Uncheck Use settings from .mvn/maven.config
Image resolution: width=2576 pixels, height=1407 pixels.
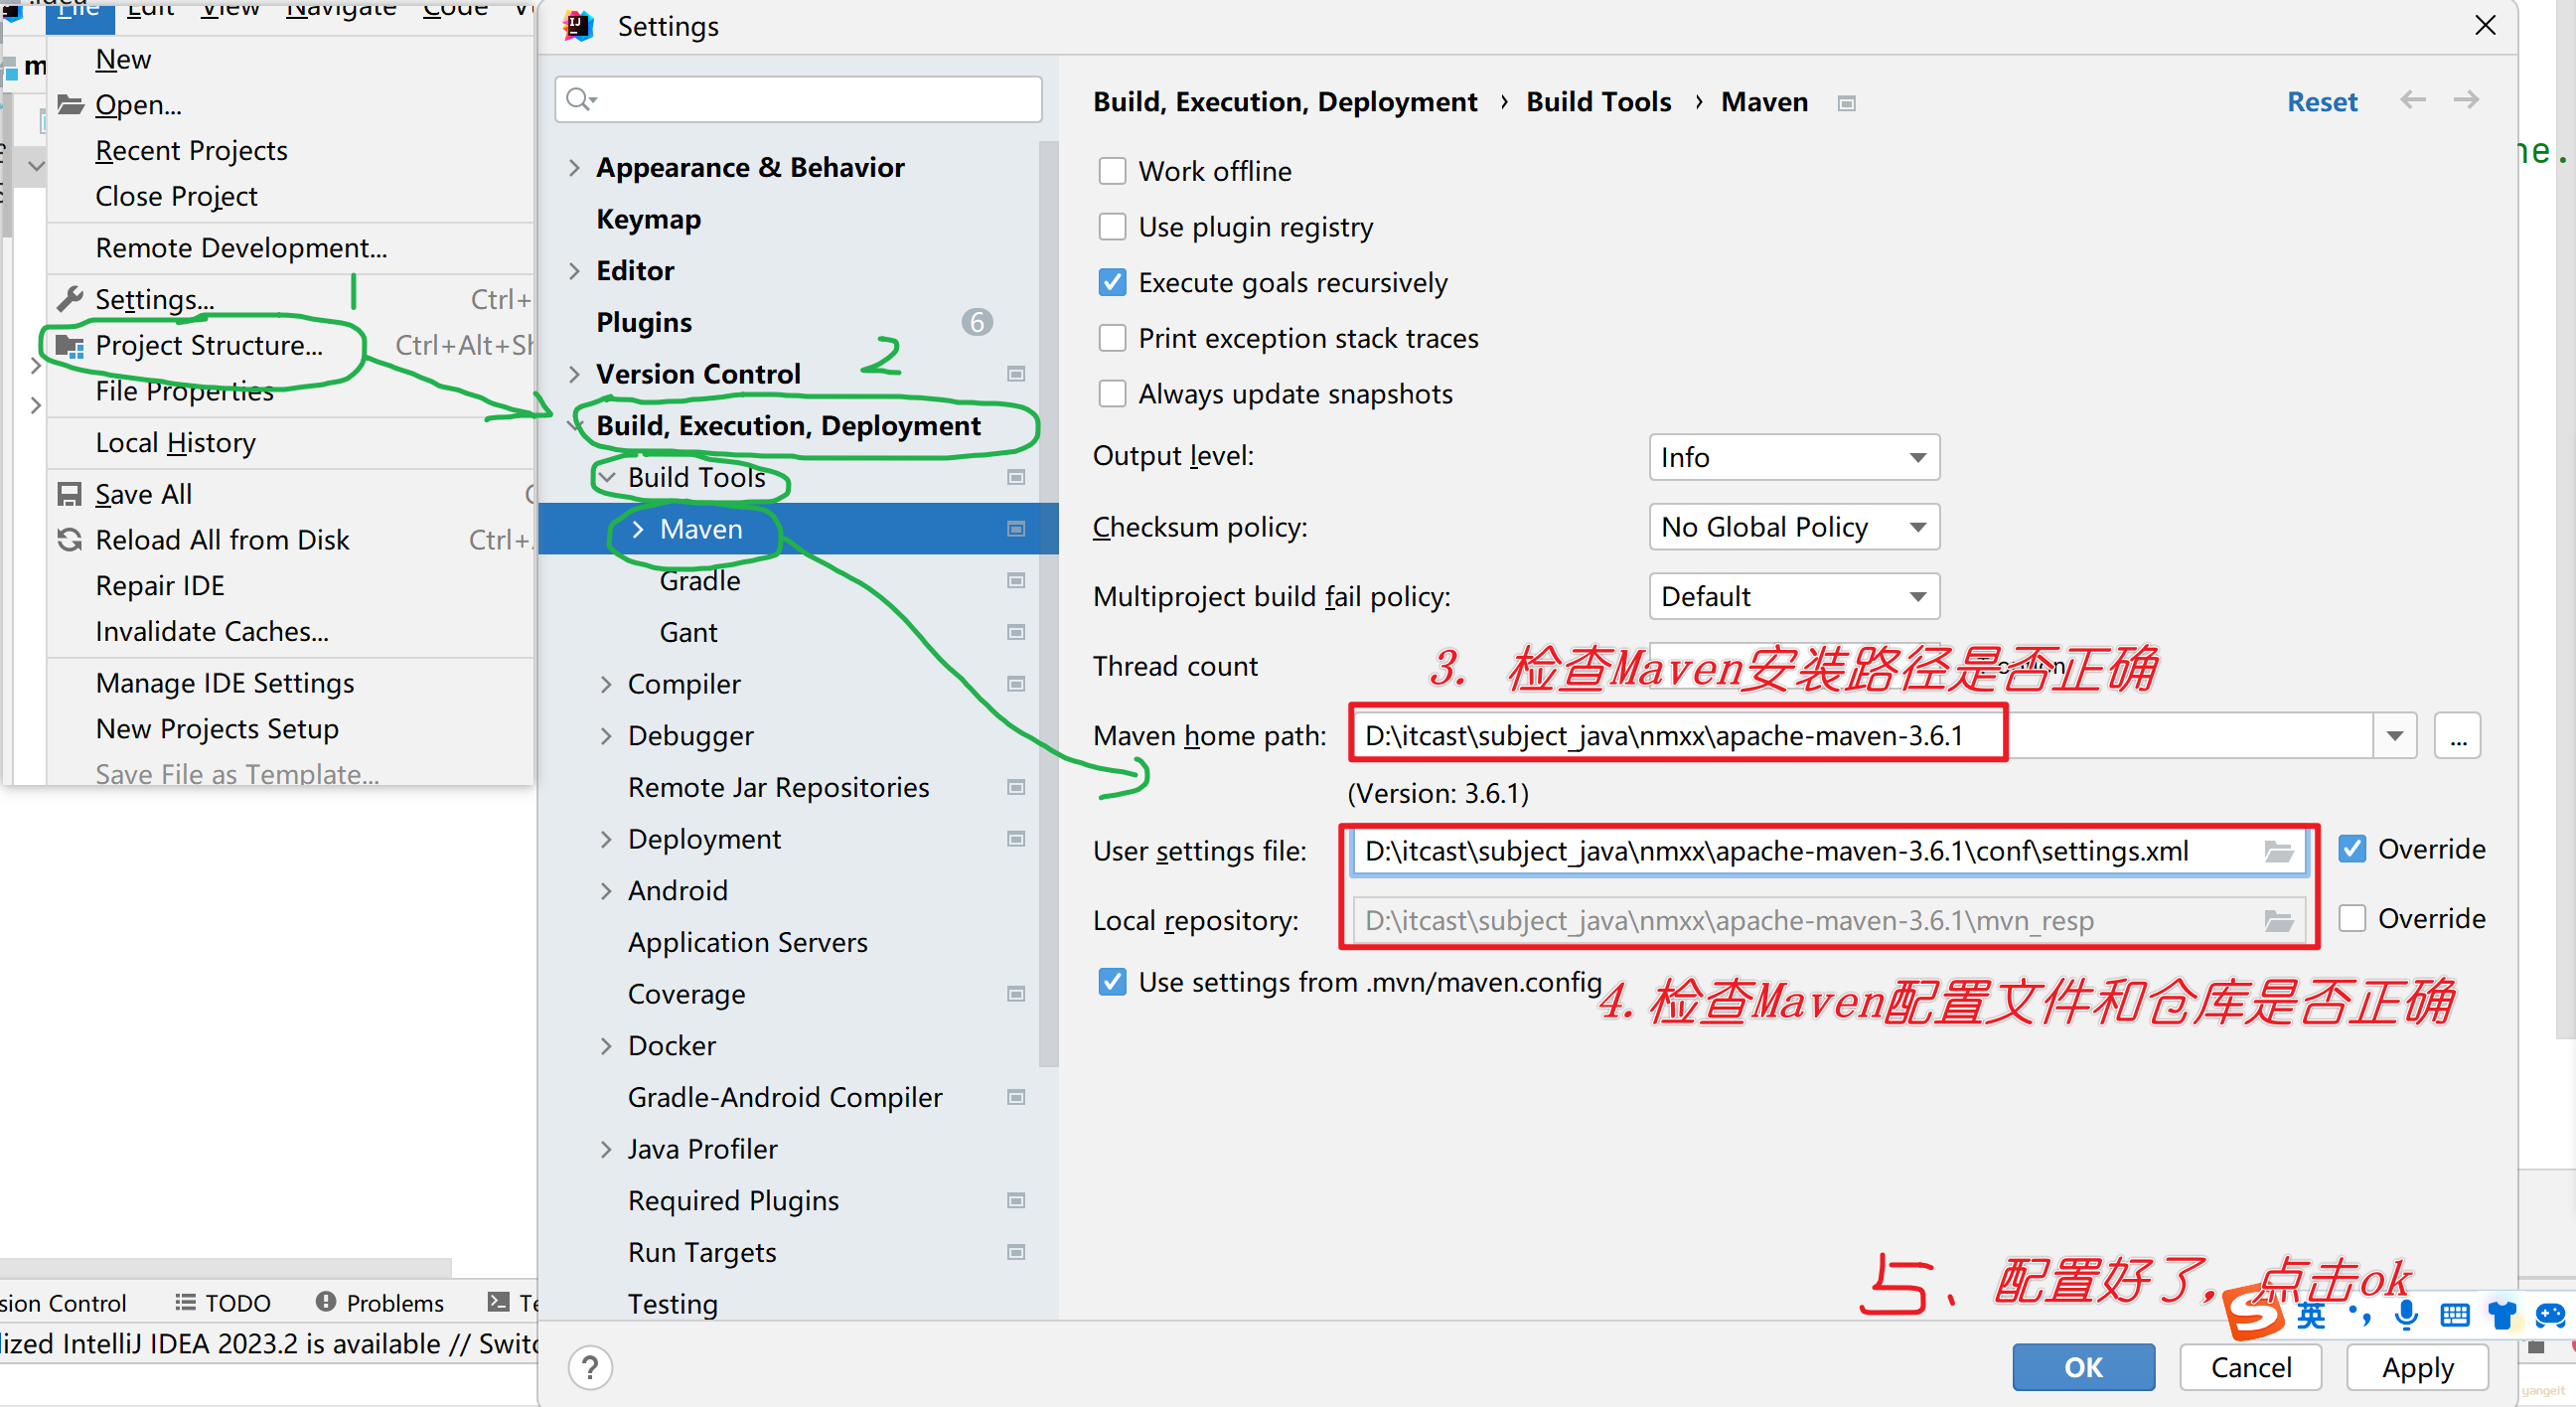[1112, 982]
